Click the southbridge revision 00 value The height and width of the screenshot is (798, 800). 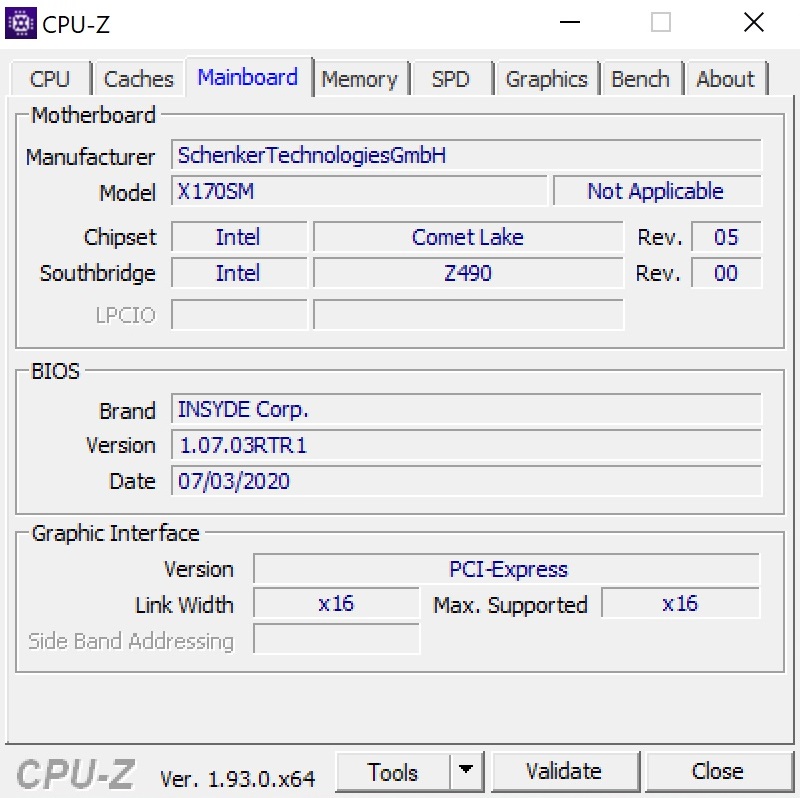(x=726, y=272)
